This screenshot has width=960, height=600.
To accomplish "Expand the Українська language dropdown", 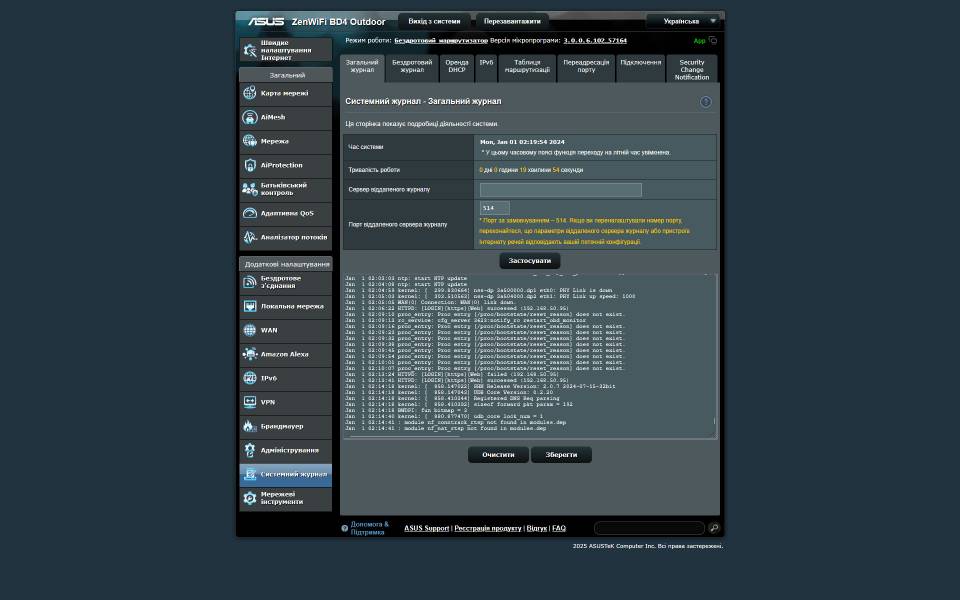I will coord(683,21).
